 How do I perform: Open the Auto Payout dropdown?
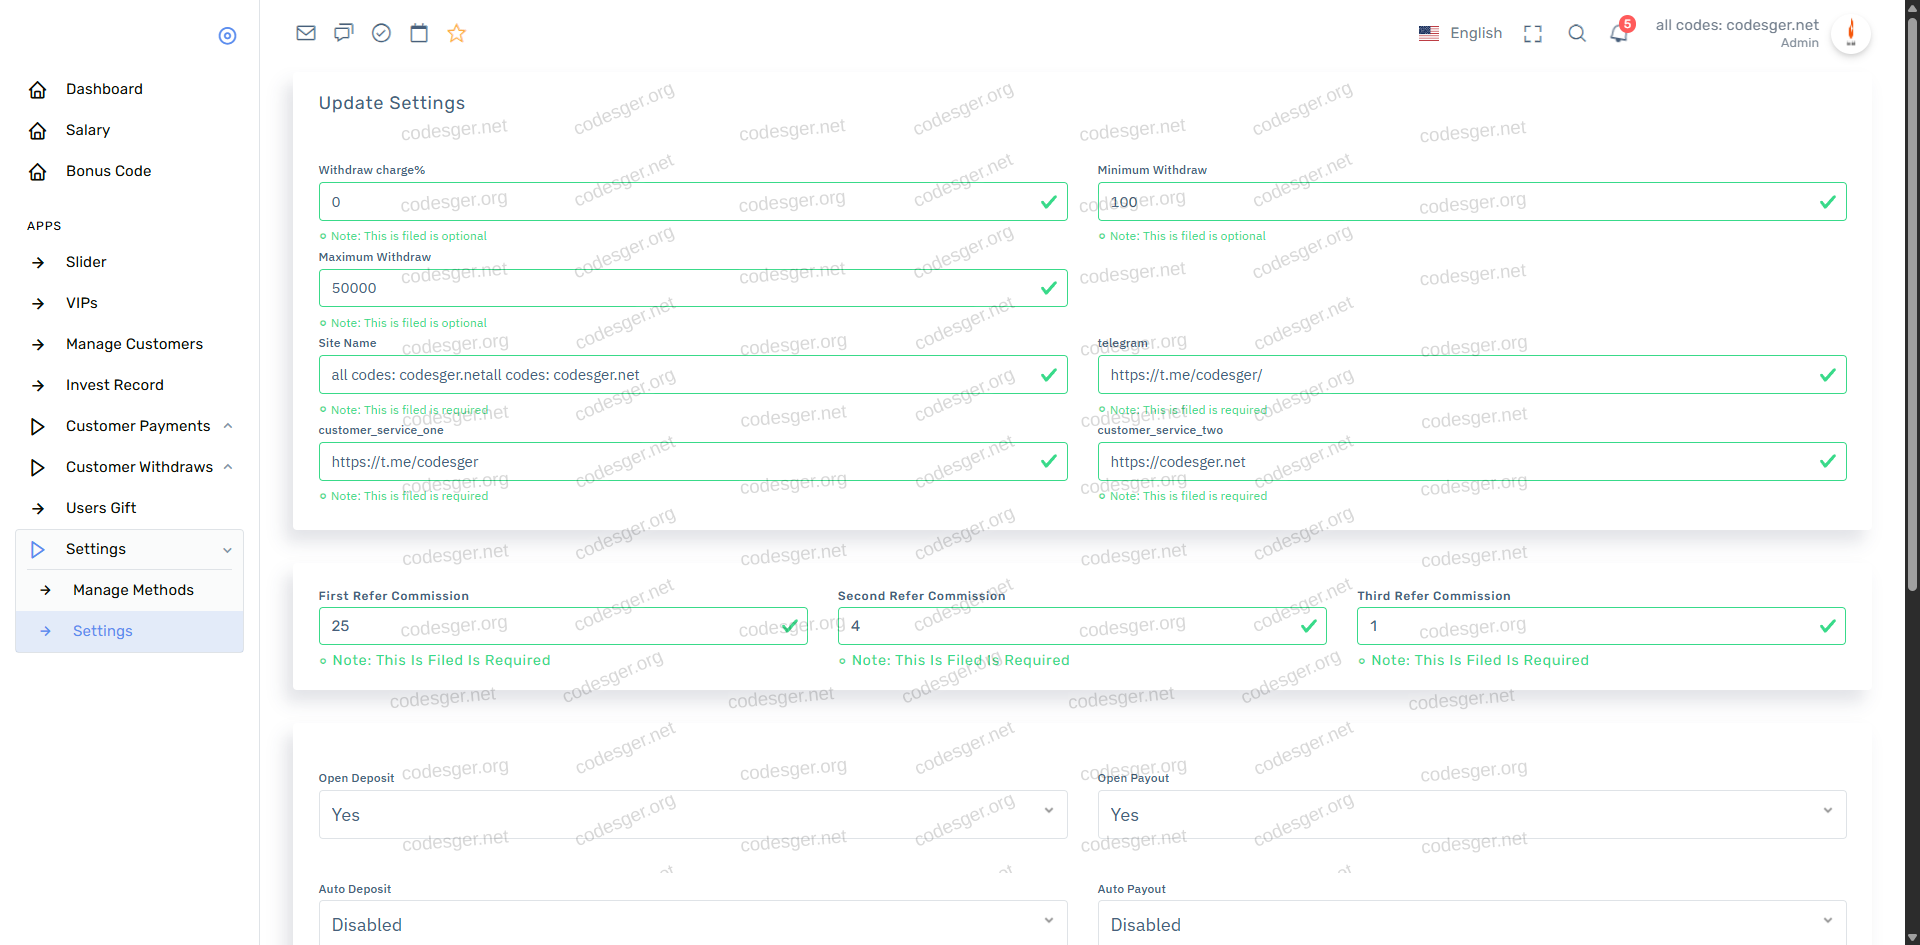pos(1471,925)
